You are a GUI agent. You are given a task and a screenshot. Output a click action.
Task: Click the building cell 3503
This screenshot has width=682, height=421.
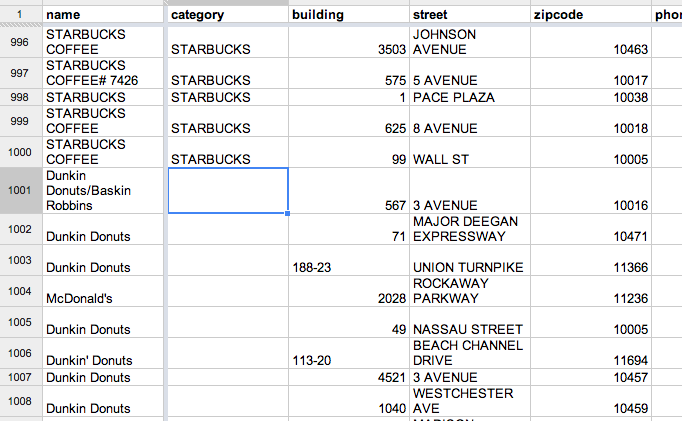point(349,42)
